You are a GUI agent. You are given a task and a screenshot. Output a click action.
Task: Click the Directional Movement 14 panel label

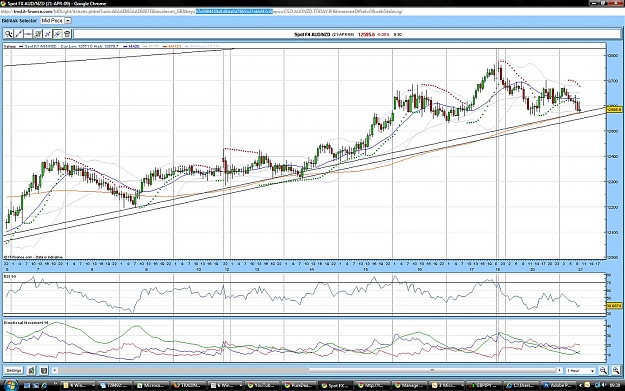[x=26, y=322]
